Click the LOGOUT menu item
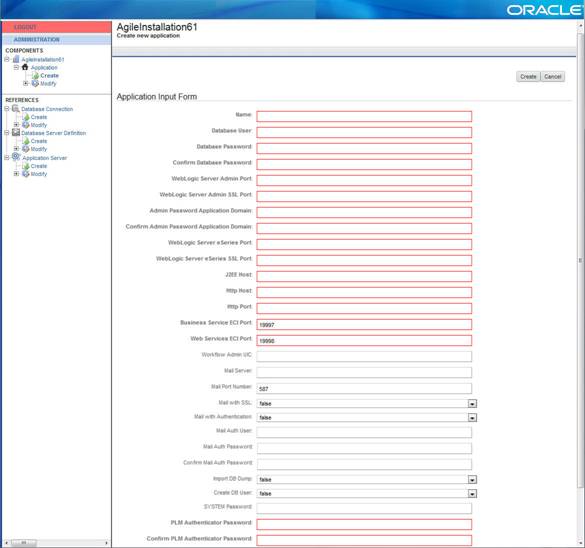Viewport: 585px width, 548px height. pyautogui.click(x=57, y=27)
